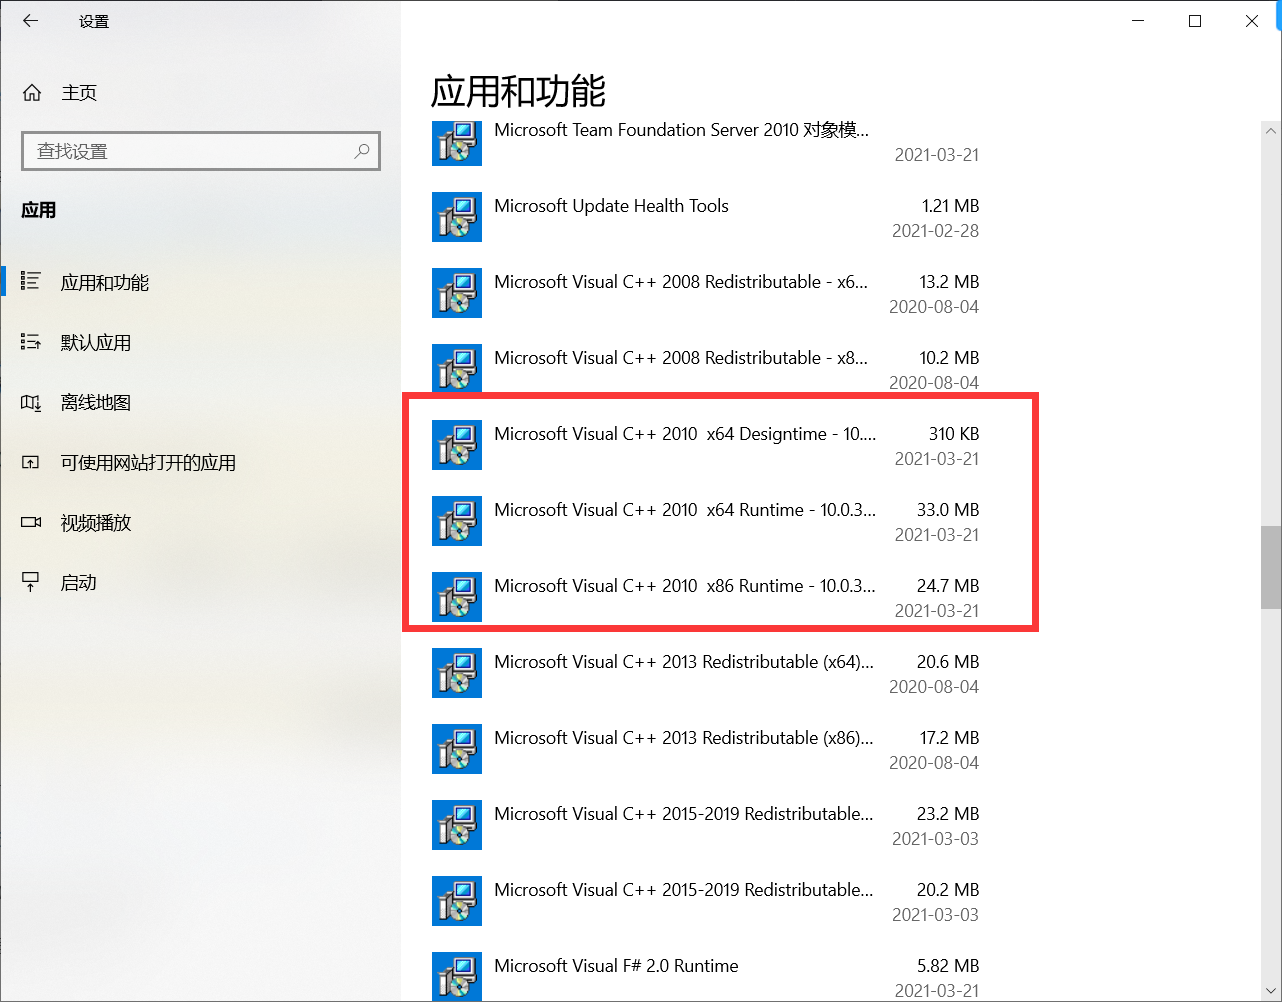
Task: Click the 启动 sidebar icon
Action: [31, 582]
